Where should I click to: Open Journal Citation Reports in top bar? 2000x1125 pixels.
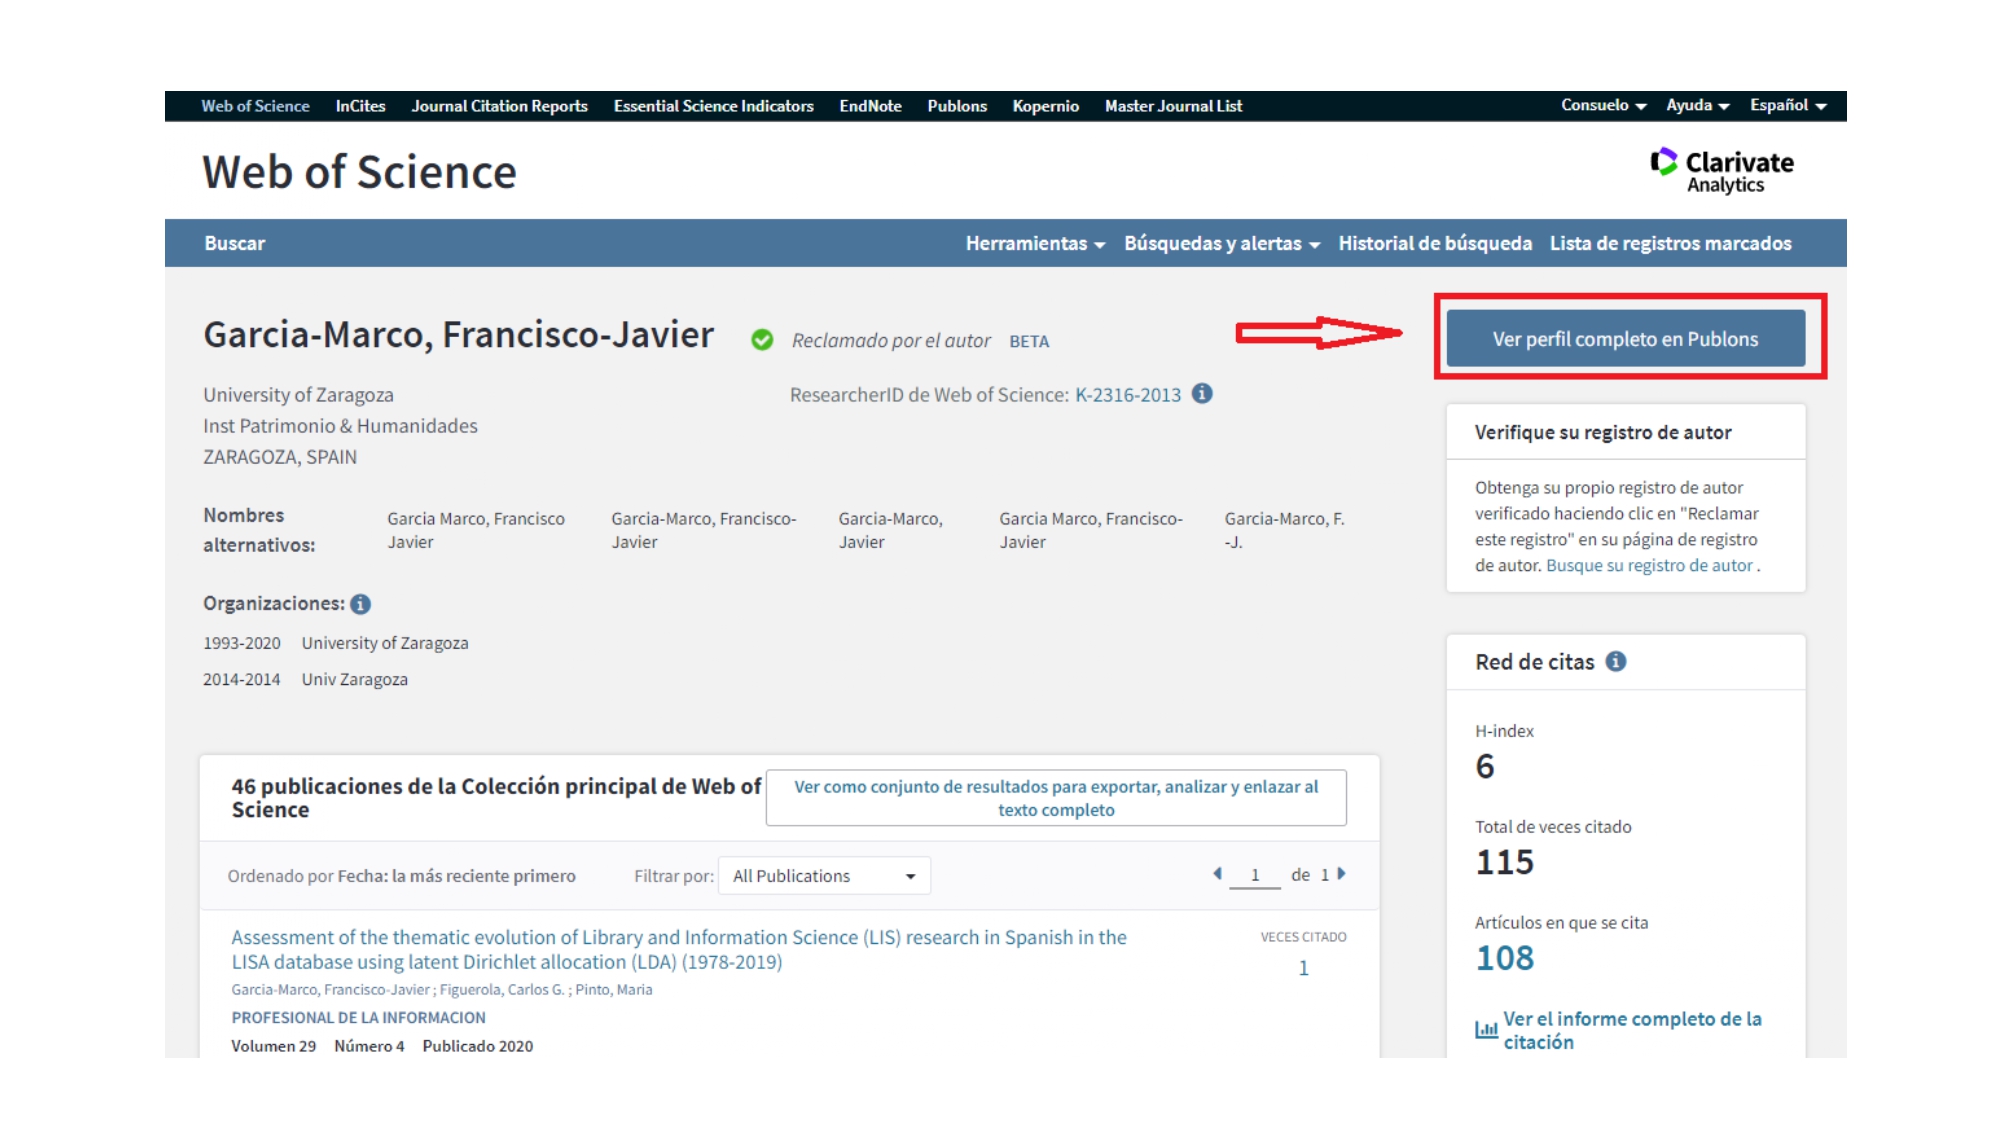coord(499,106)
